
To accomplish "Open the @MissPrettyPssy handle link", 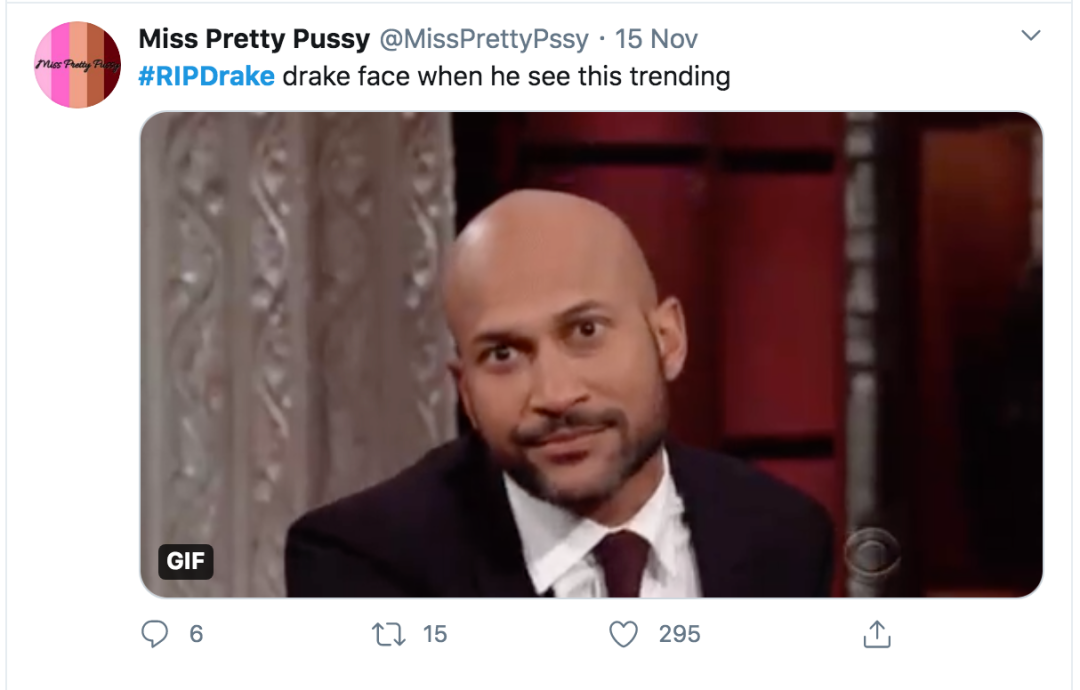I will click(x=482, y=39).
